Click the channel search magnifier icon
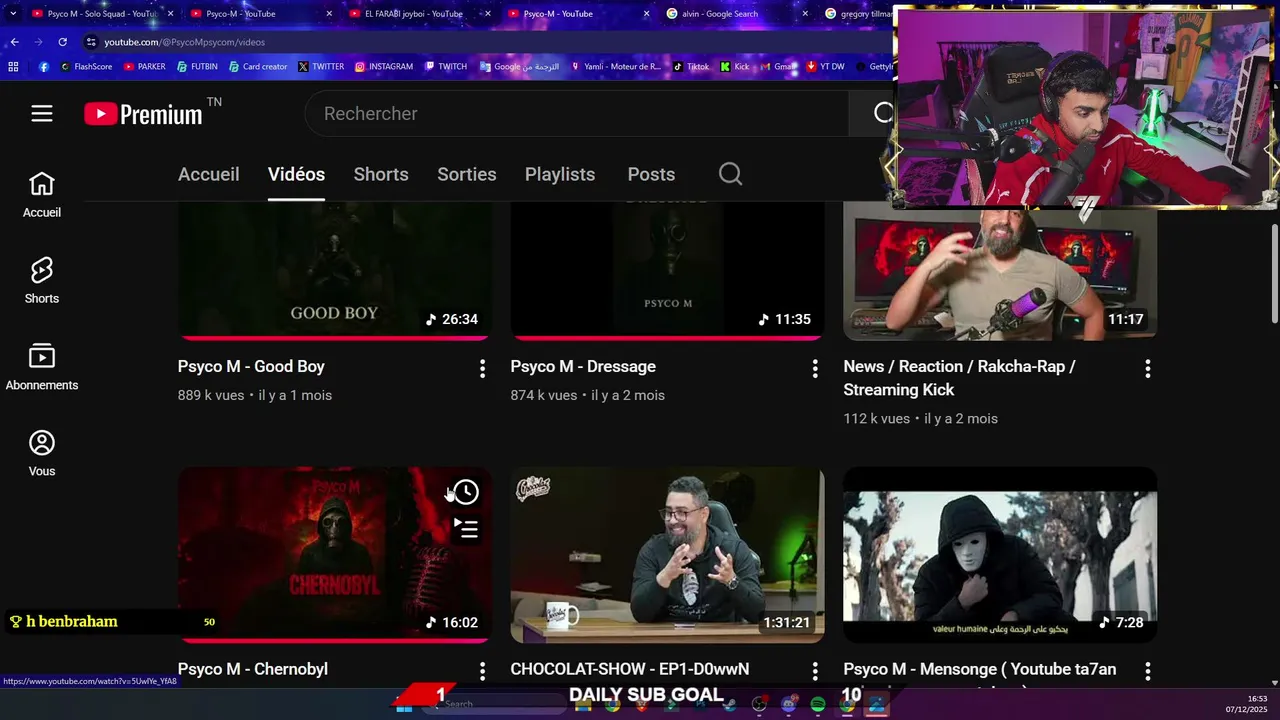This screenshot has height=720, width=1280. point(731,174)
